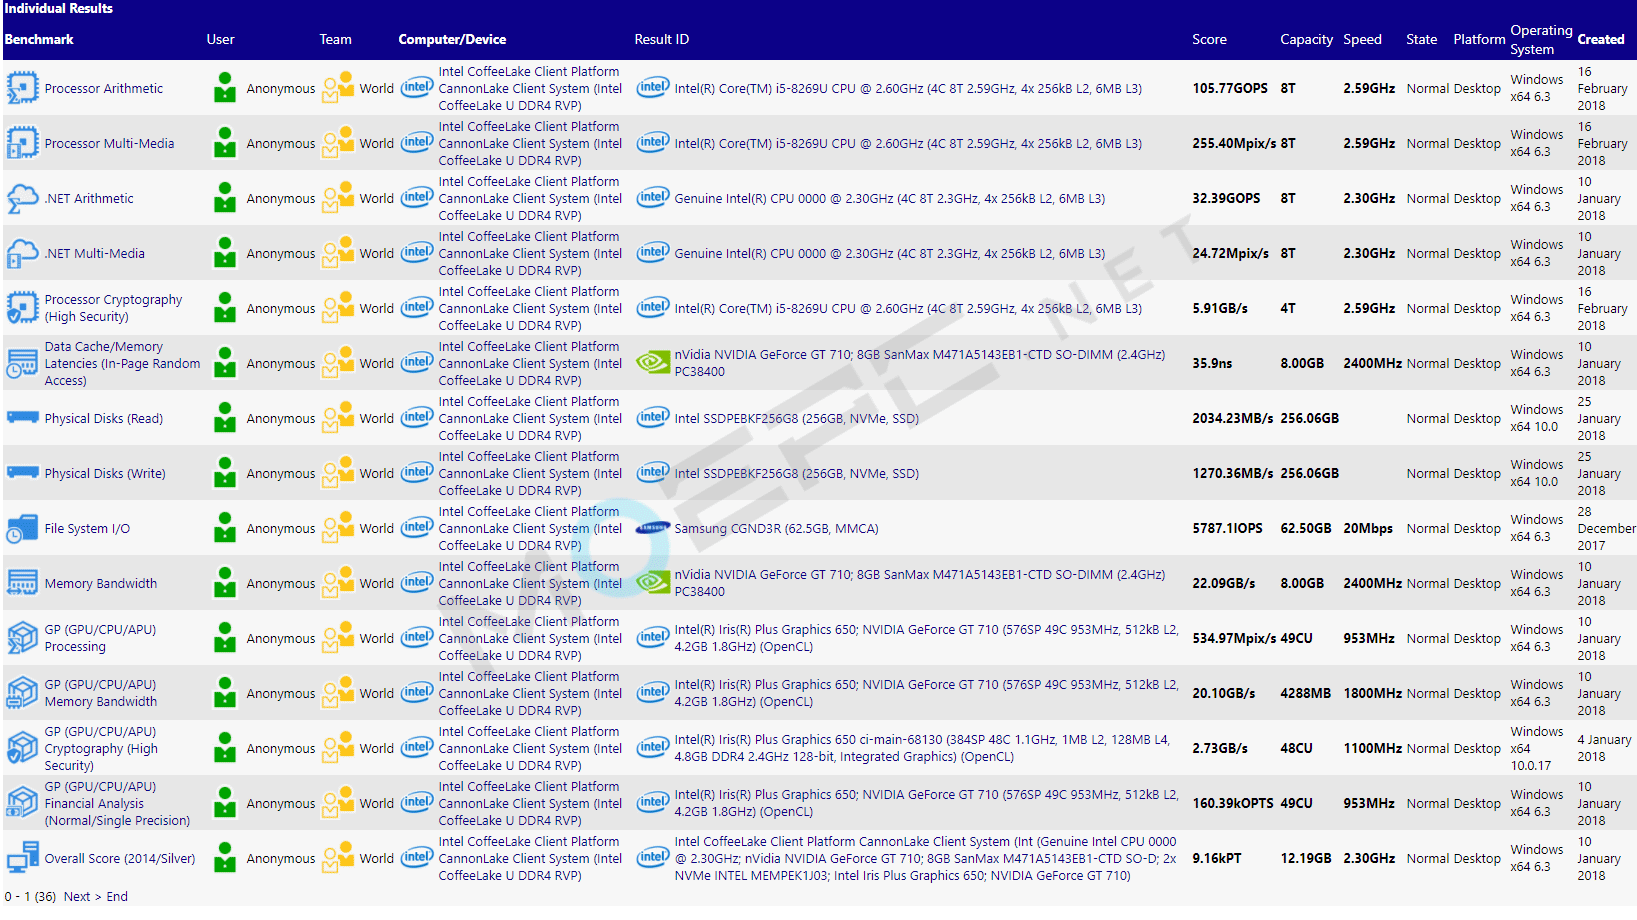Click the .NET Multi-Media cloud icon

point(22,253)
